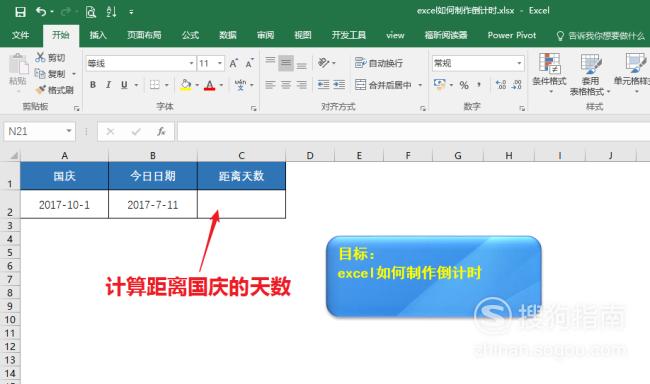650x384 pixels.
Task: Open font color palette dropdown
Action: pos(221,85)
